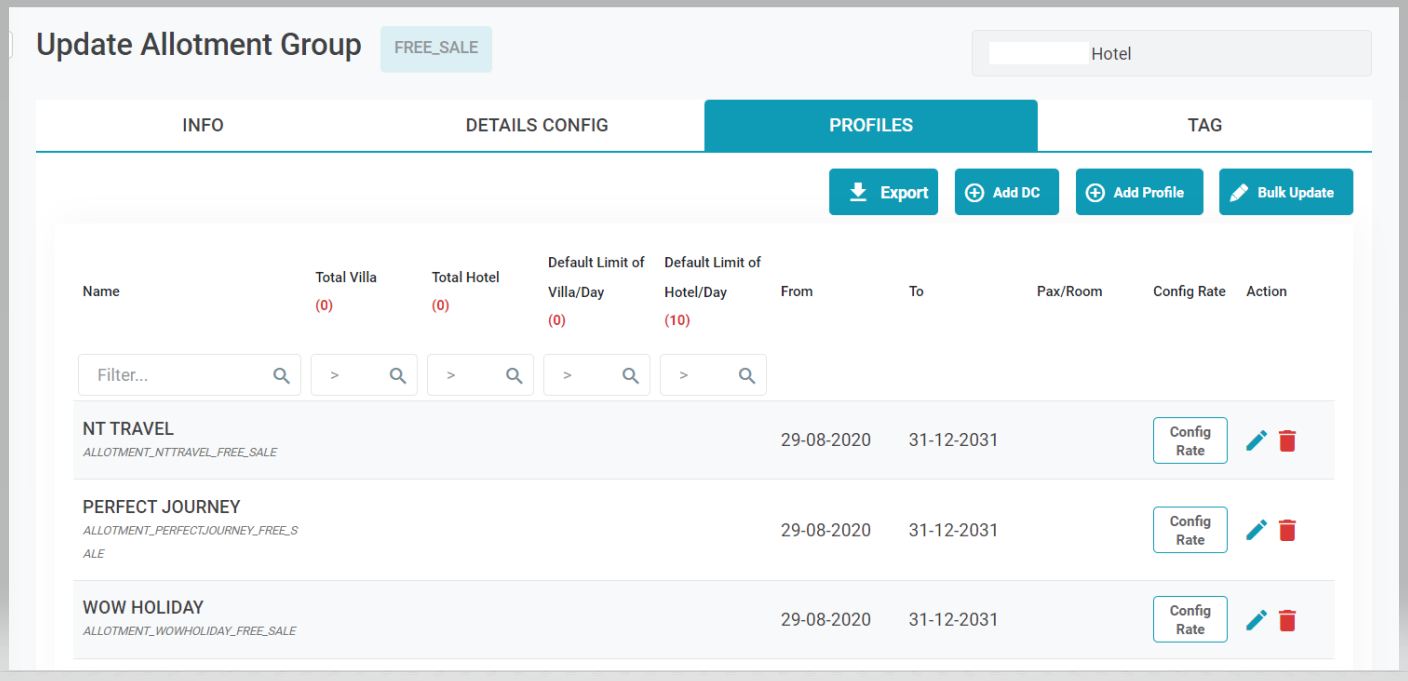Go to the TAG tab
The height and width of the screenshot is (681, 1408).
pyautogui.click(x=1204, y=126)
